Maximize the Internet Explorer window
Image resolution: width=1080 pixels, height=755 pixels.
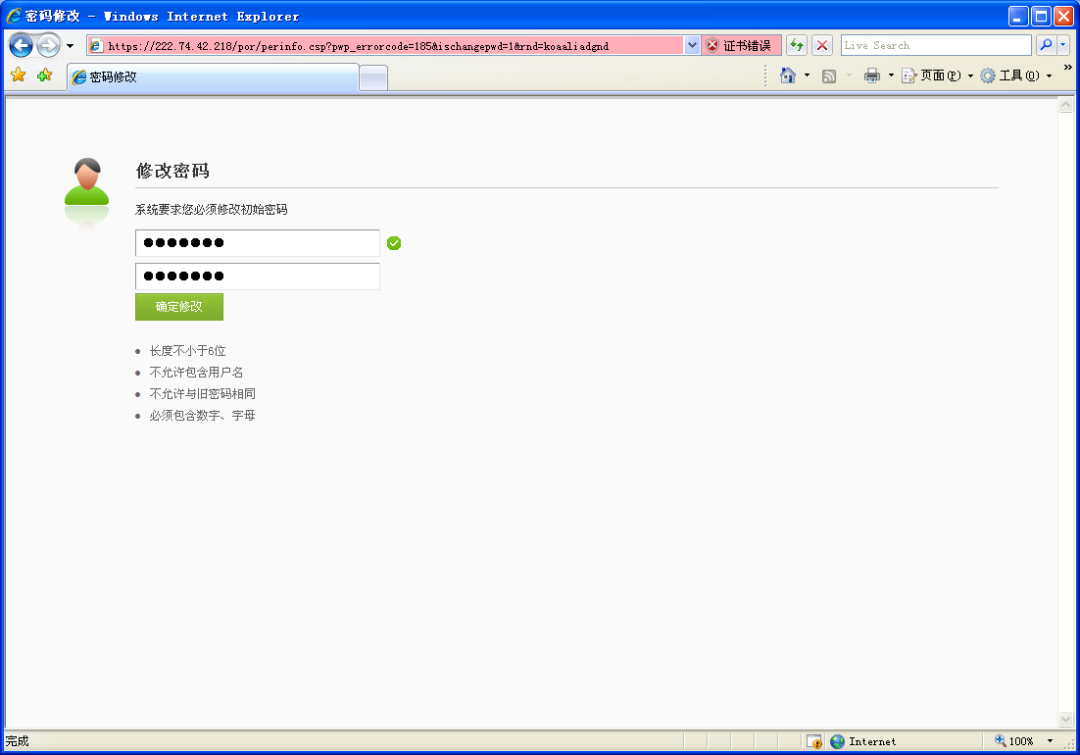pyautogui.click(x=1041, y=17)
